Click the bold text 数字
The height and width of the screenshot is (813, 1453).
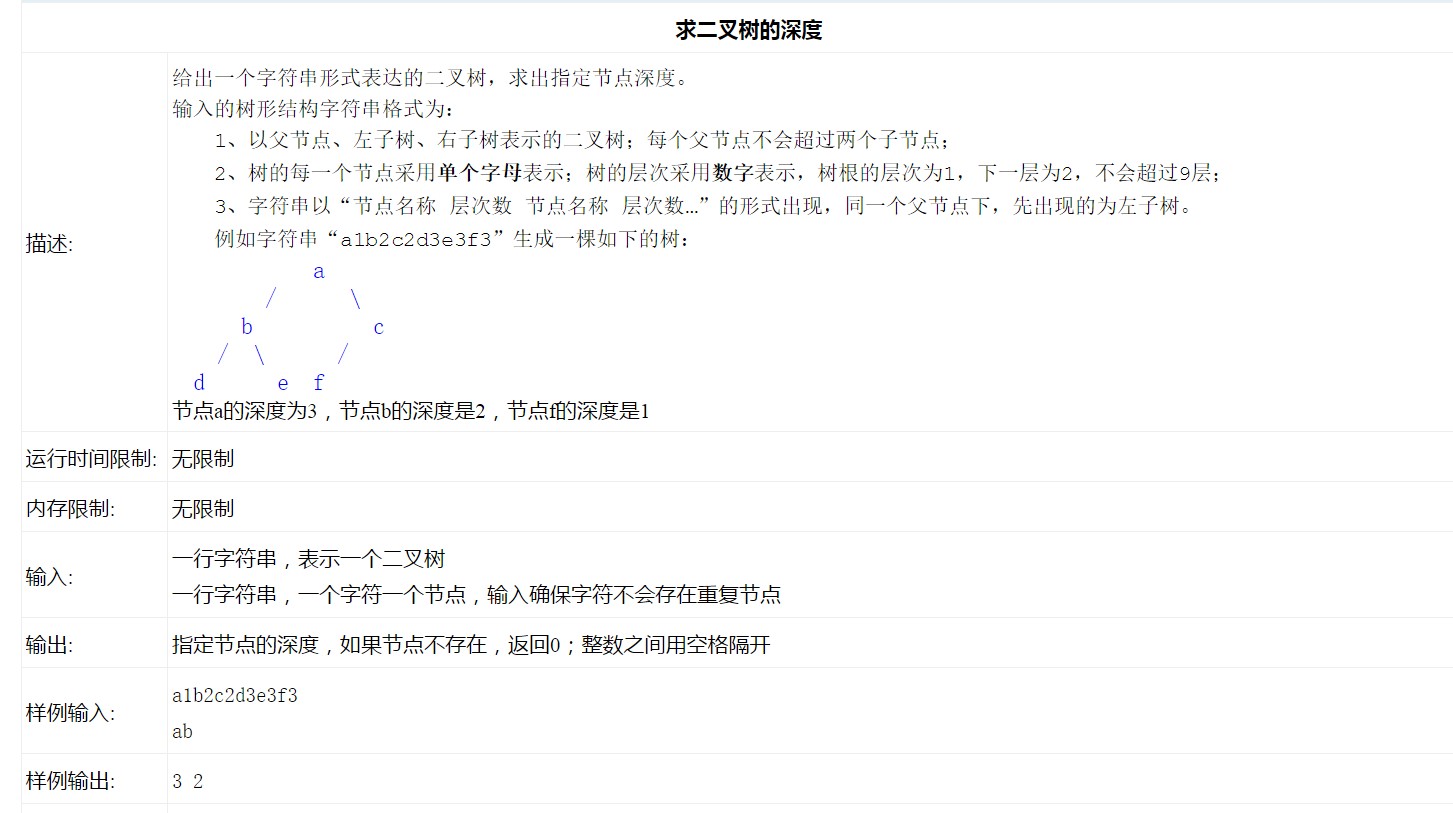(733, 173)
